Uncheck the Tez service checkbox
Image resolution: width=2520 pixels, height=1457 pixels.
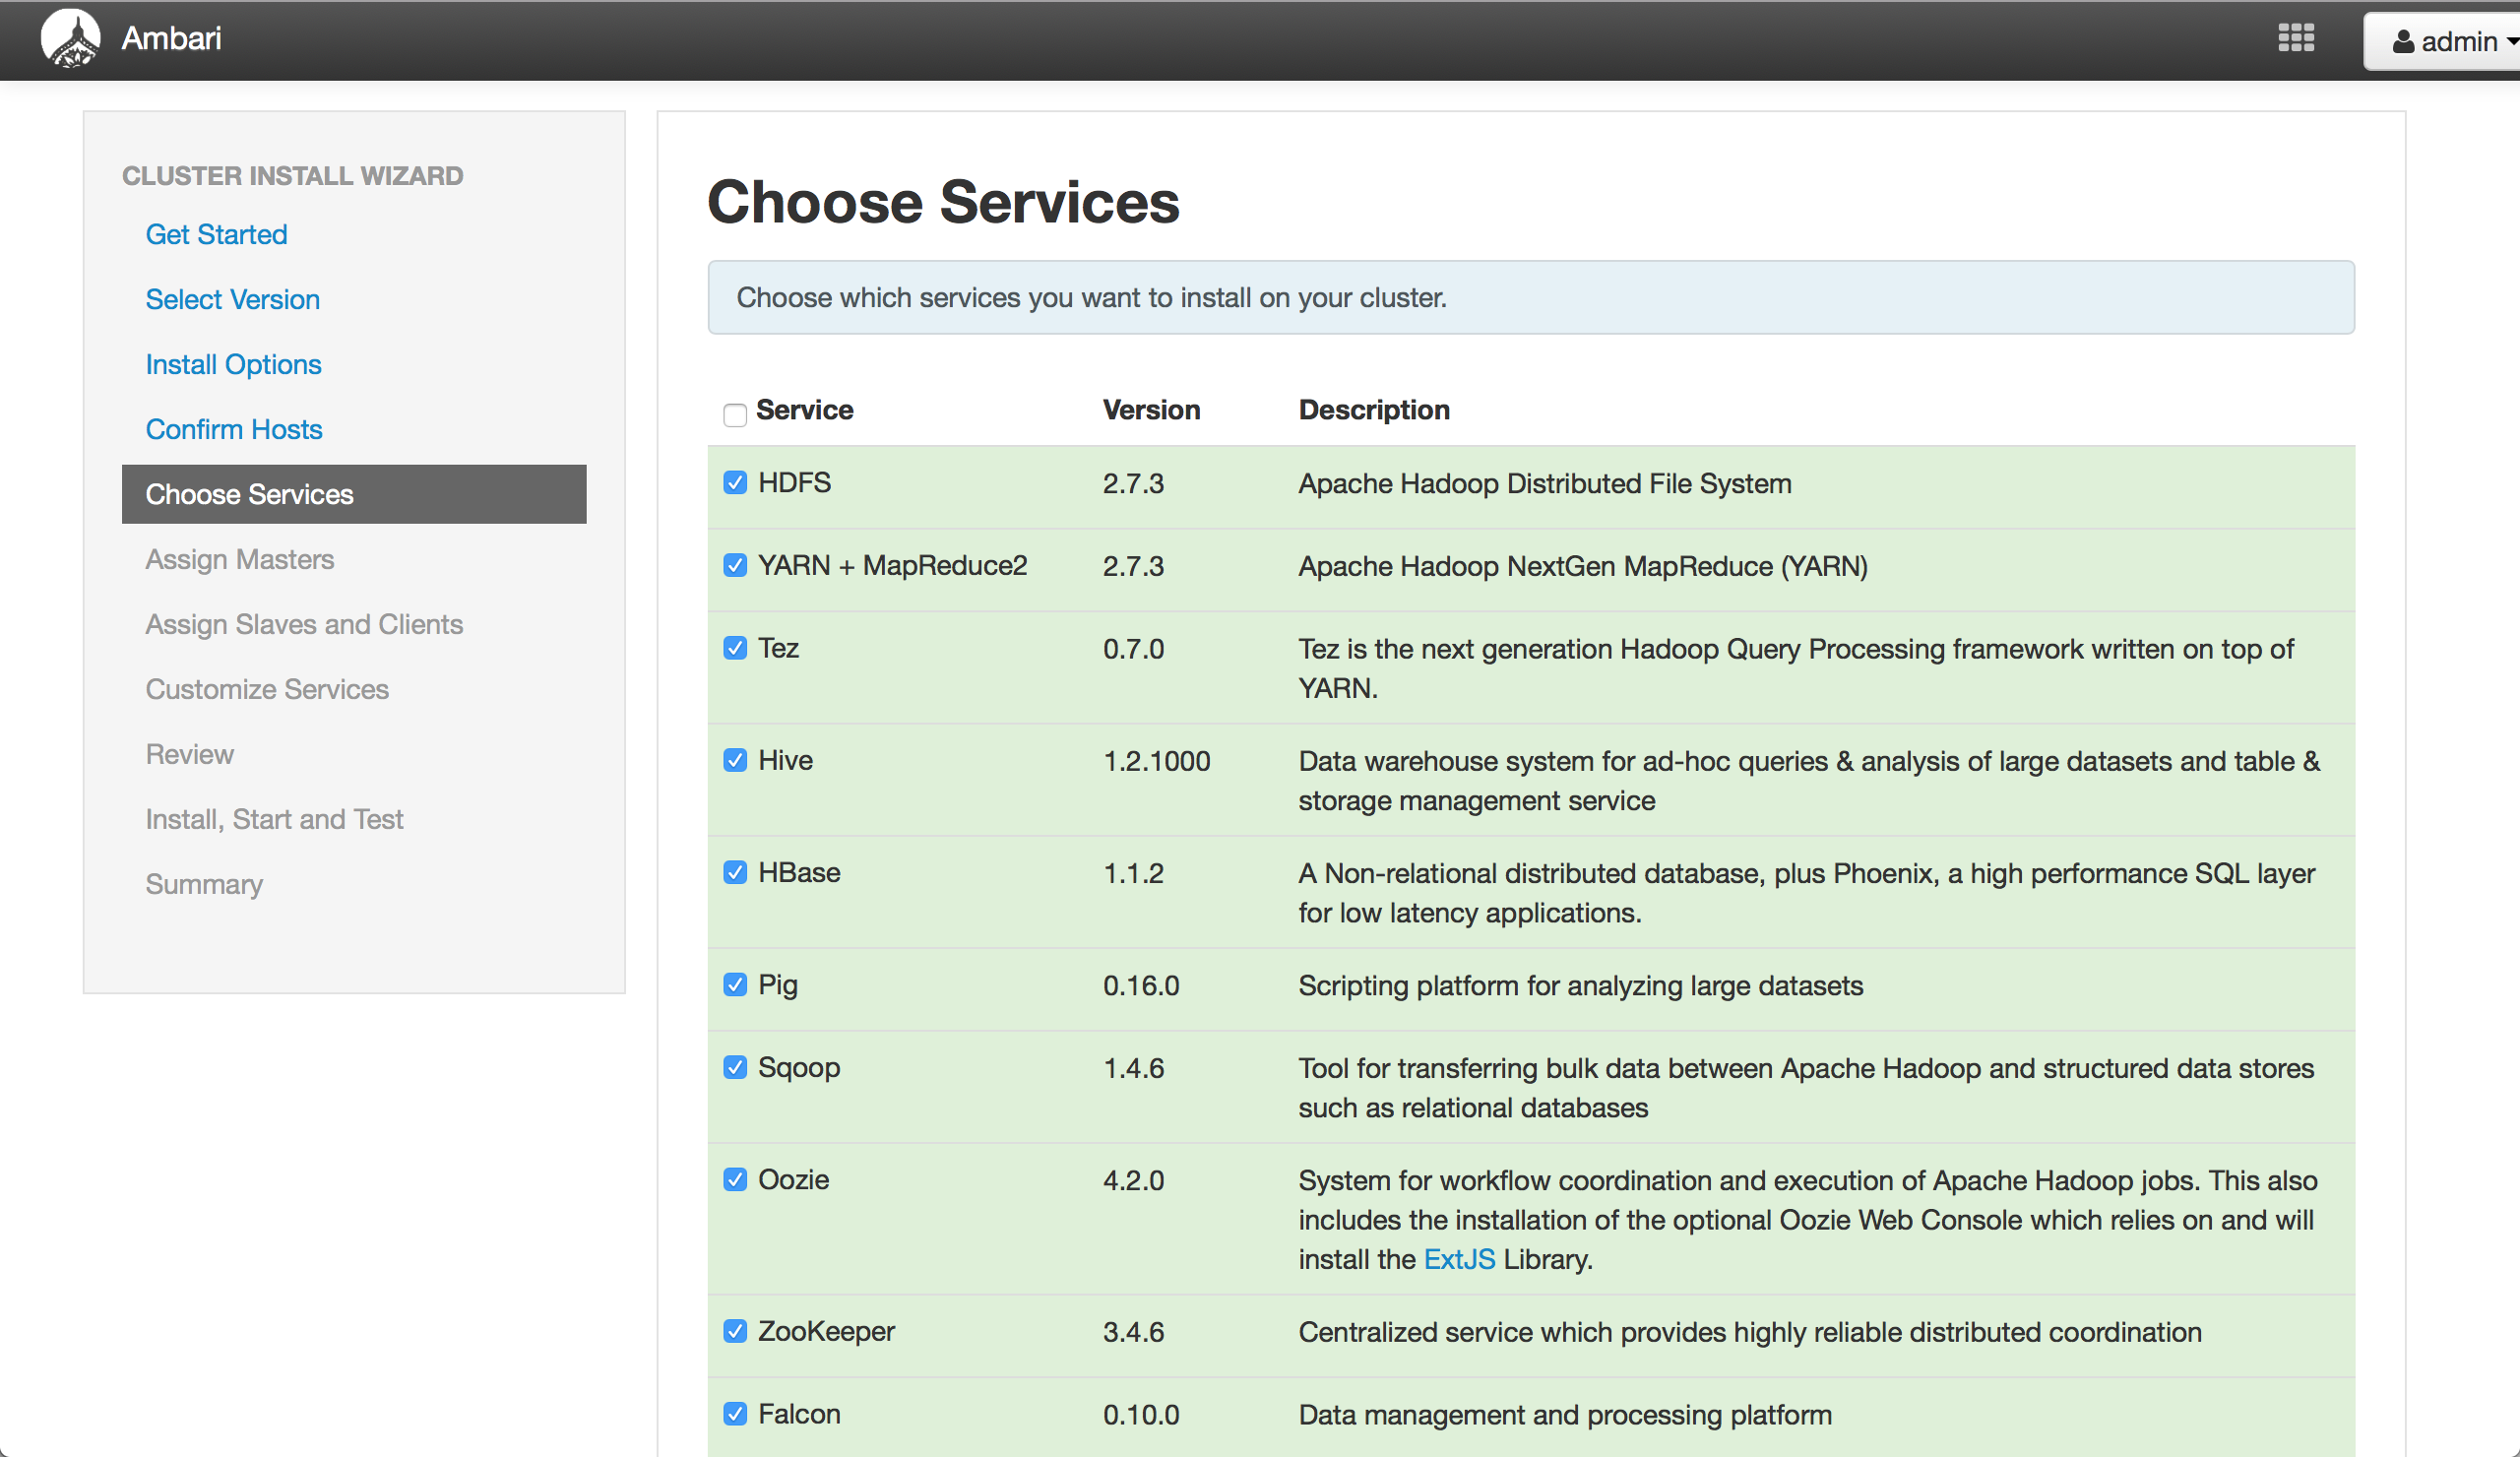tap(735, 648)
